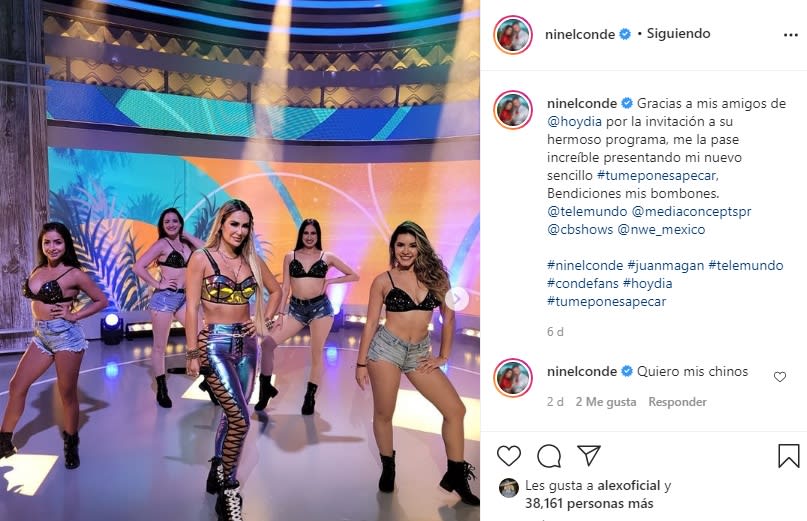Open the @hoydia mention link
The height and width of the screenshot is (521, 807).
pos(574,121)
